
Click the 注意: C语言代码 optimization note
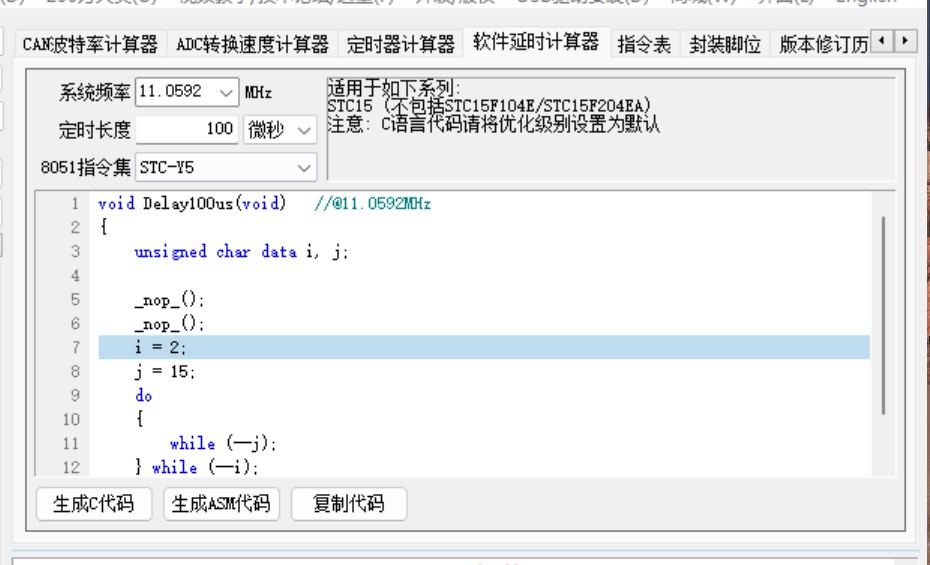pos(493,125)
